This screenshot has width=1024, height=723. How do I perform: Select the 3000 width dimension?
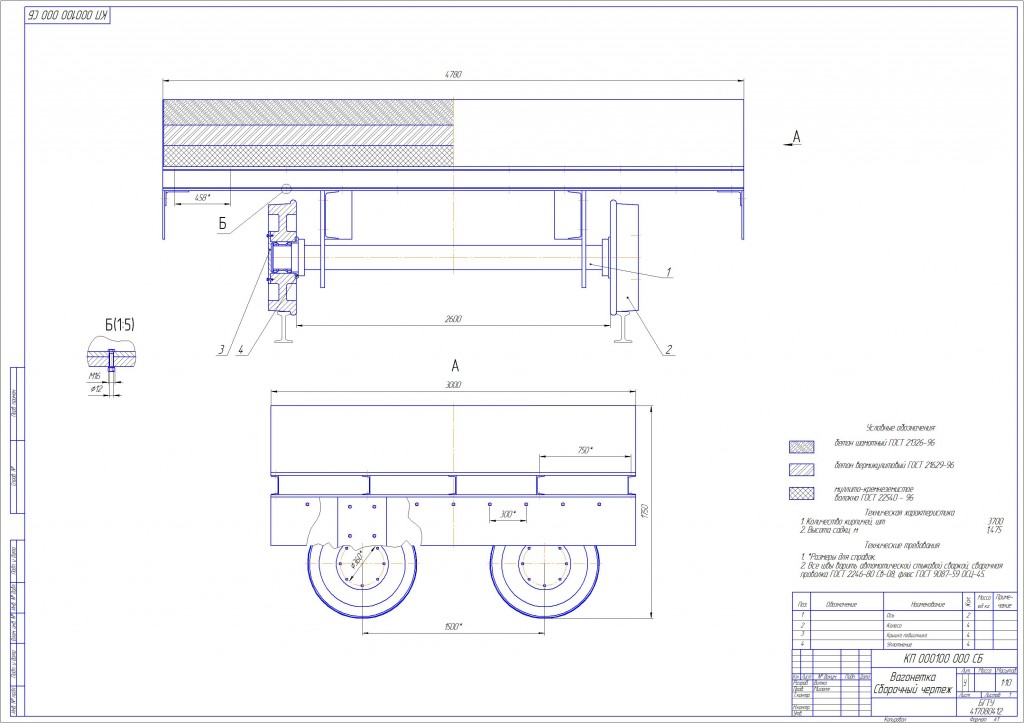pyautogui.click(x=453, y=385)
